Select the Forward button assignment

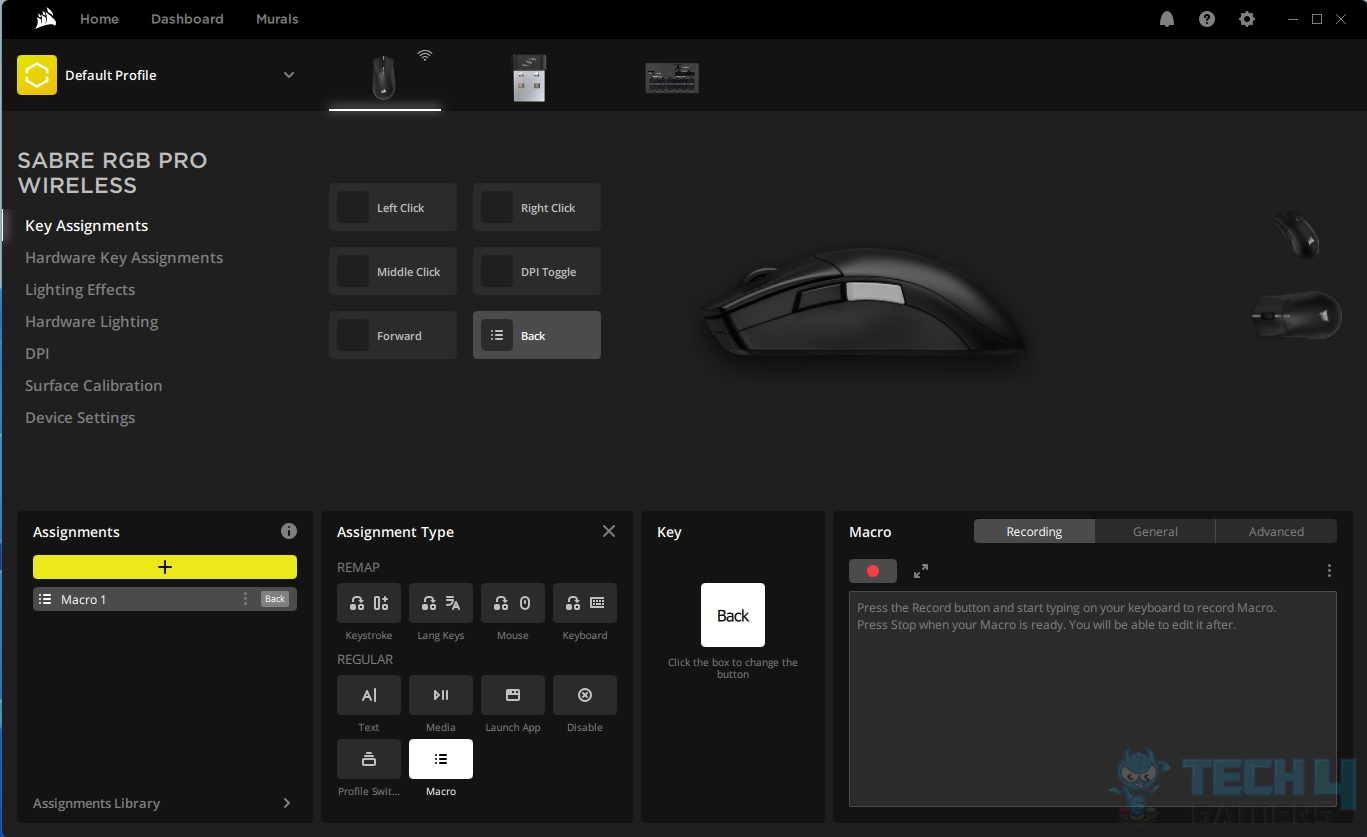pyautogui.click(x=393, y=335)
